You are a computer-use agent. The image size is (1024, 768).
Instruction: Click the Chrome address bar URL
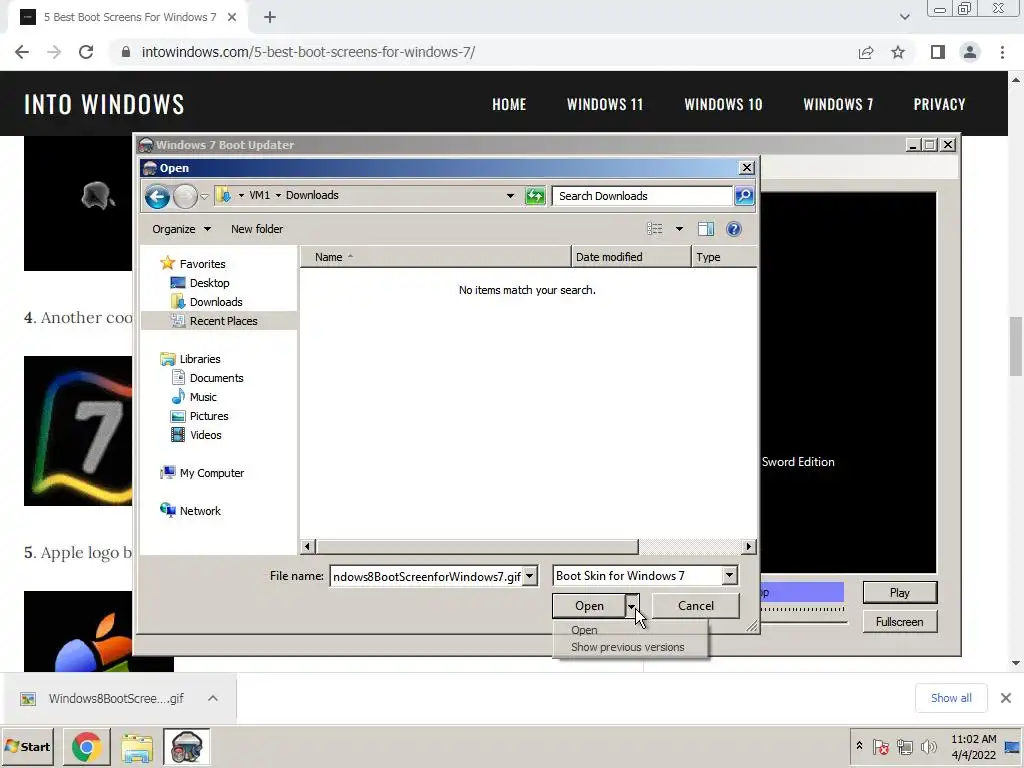[308, 52]
